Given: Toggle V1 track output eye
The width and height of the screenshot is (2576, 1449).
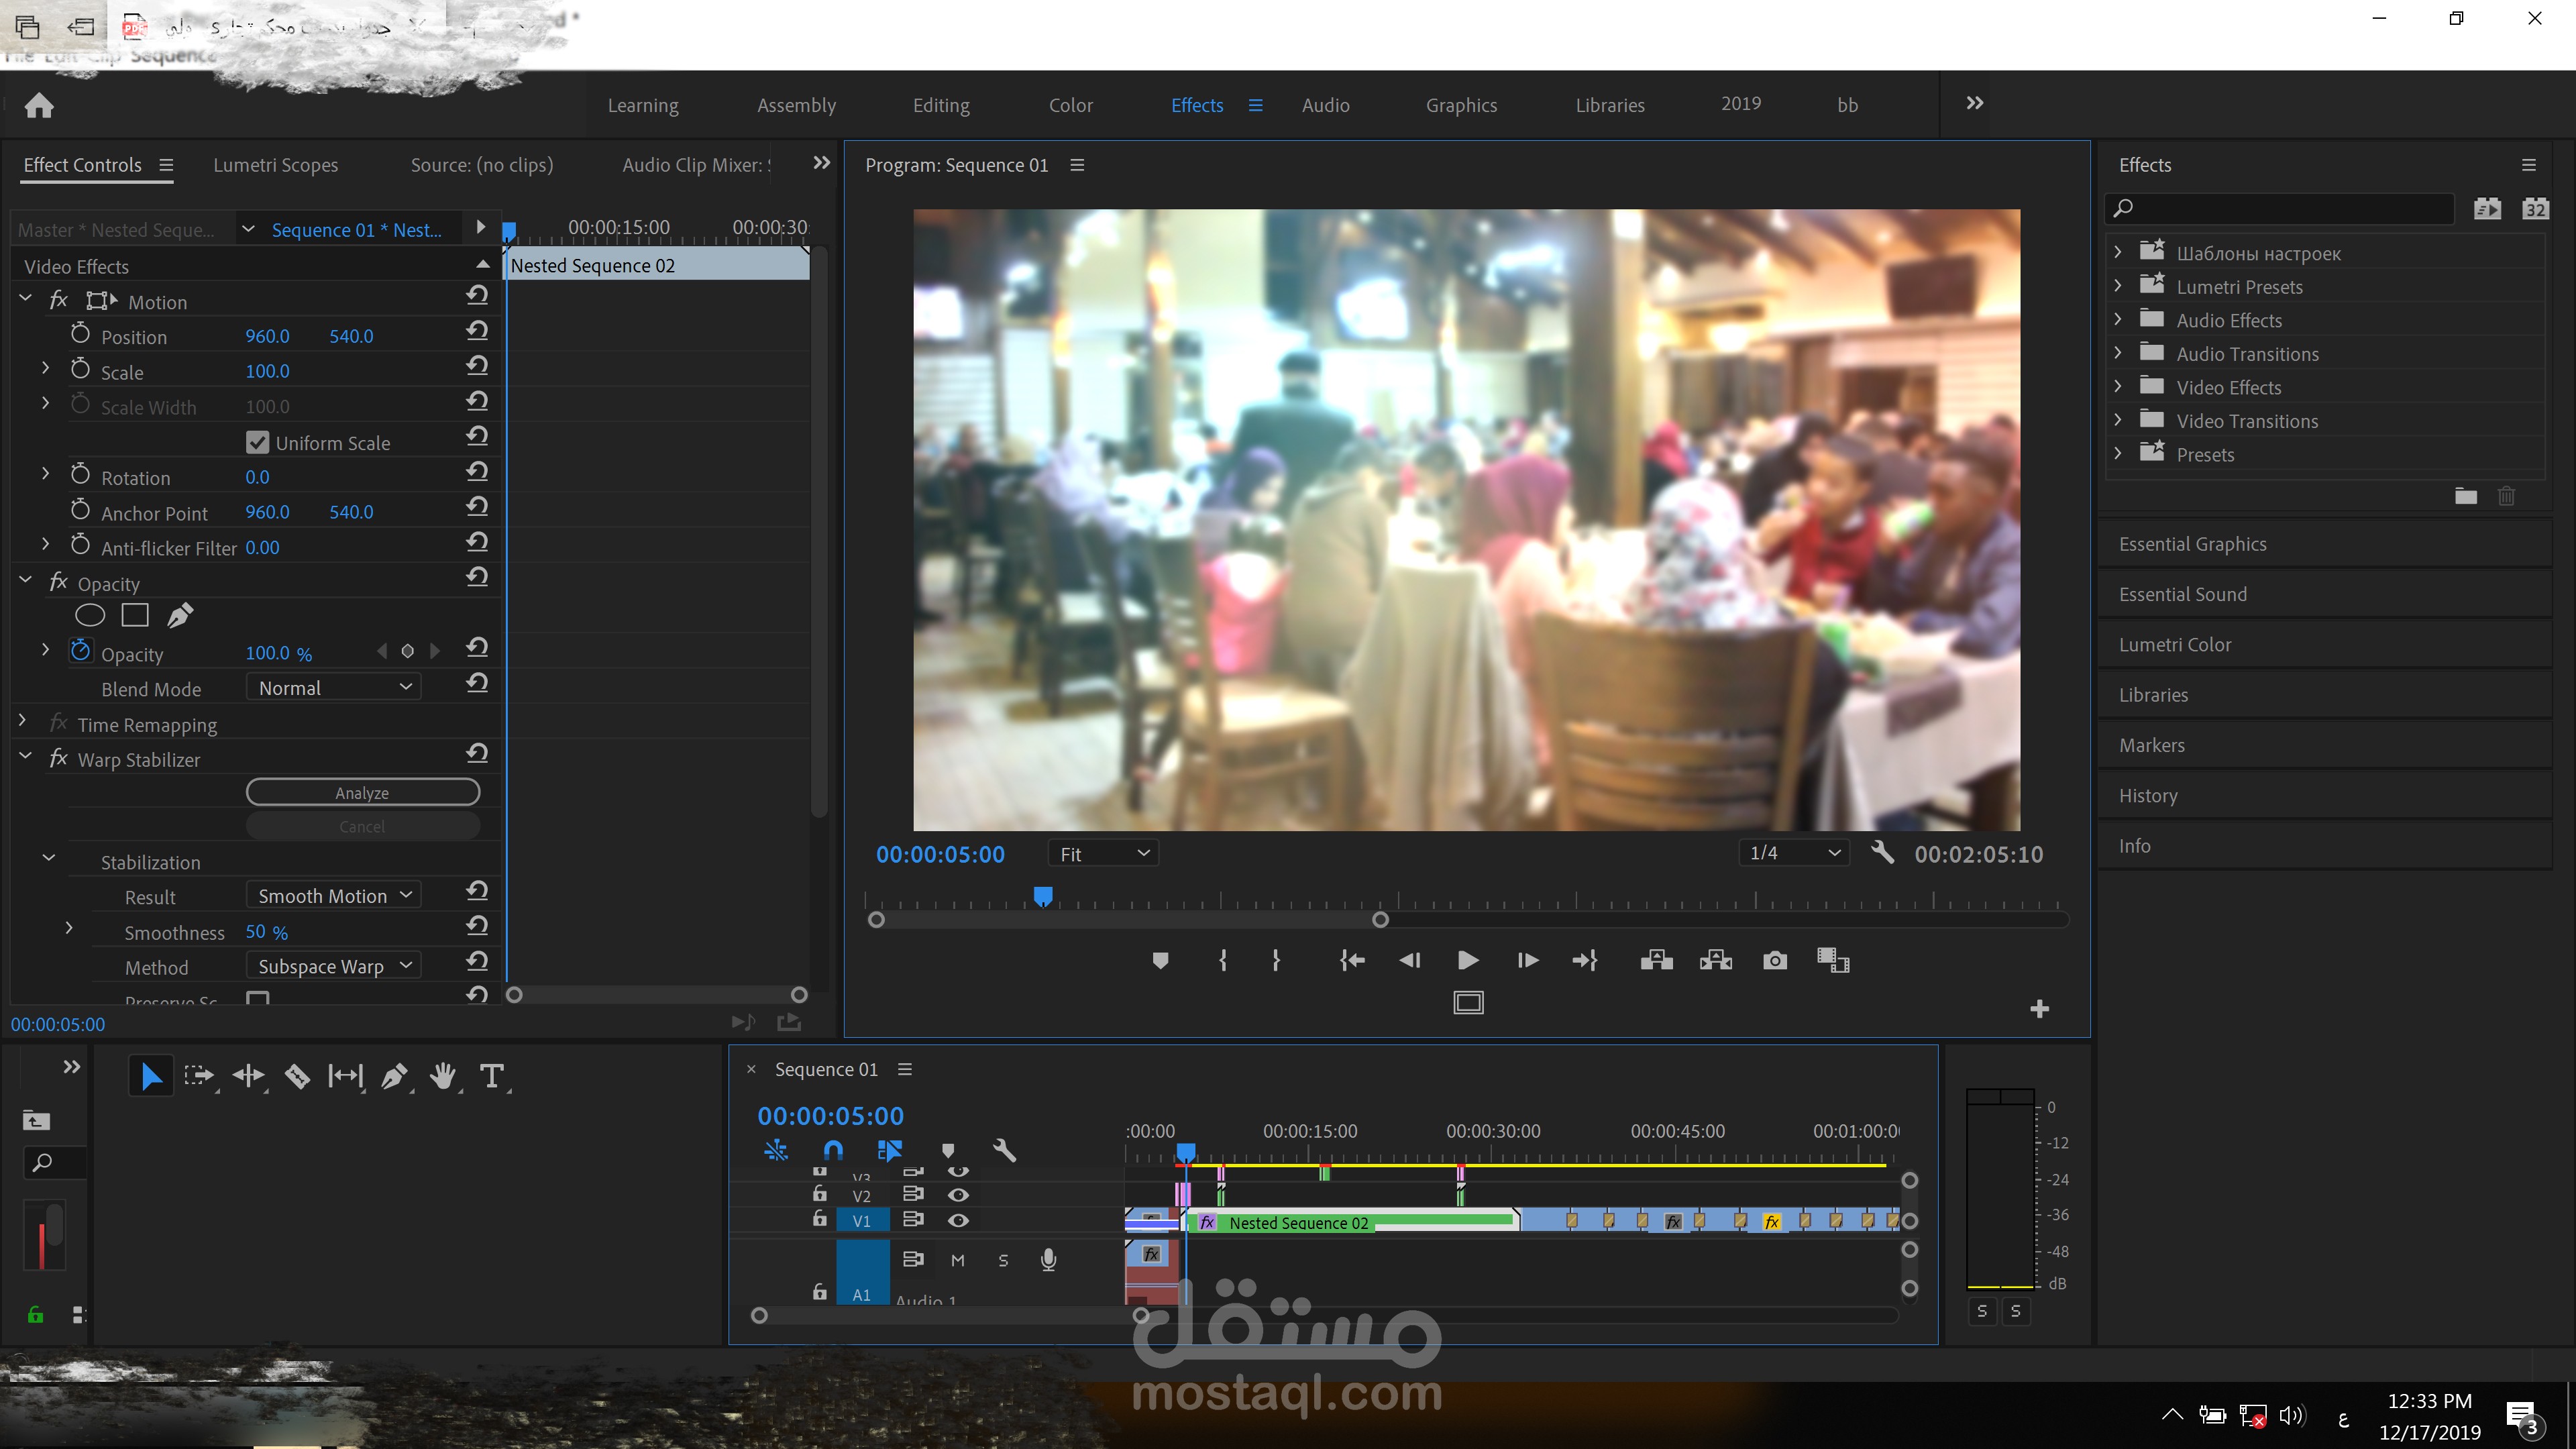Looking at the screenshot, I should (958, 1220).
